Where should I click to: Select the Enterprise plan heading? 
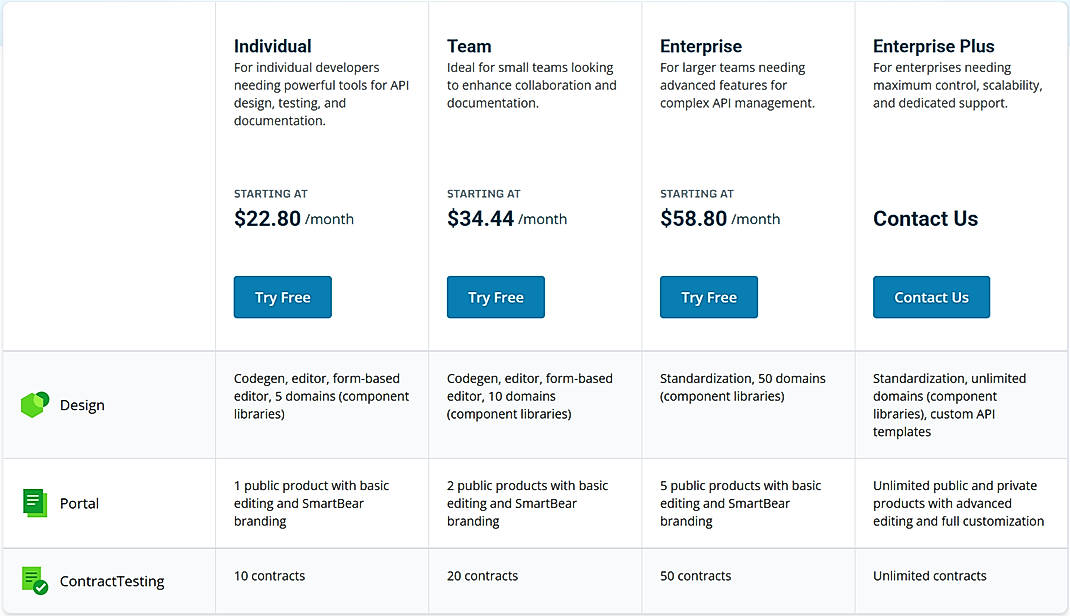(700, 46)
